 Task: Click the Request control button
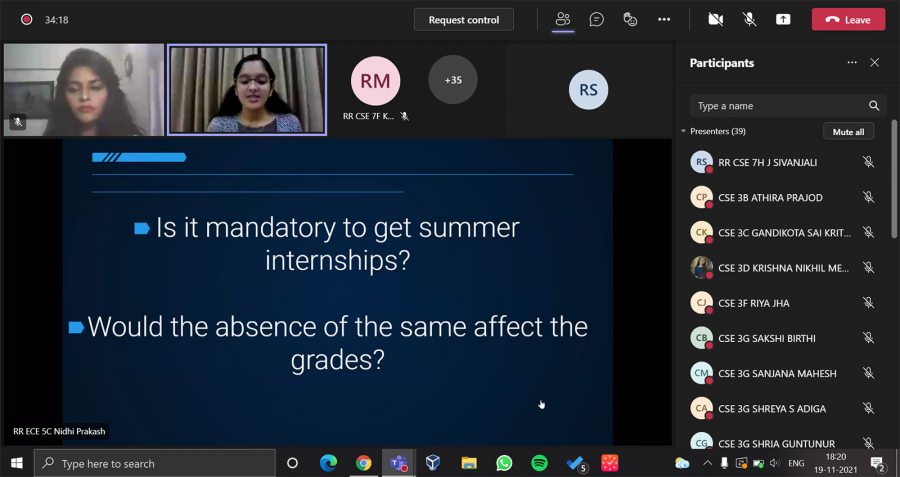464,19
